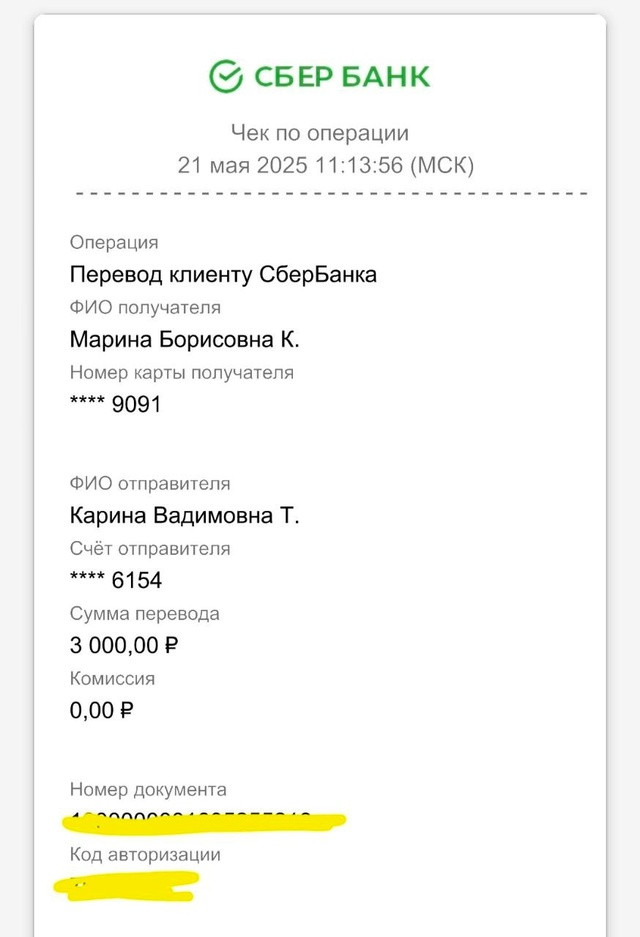Click the Комиссия label
This screenshot has width=640, height=937.
tap(112, 679)
